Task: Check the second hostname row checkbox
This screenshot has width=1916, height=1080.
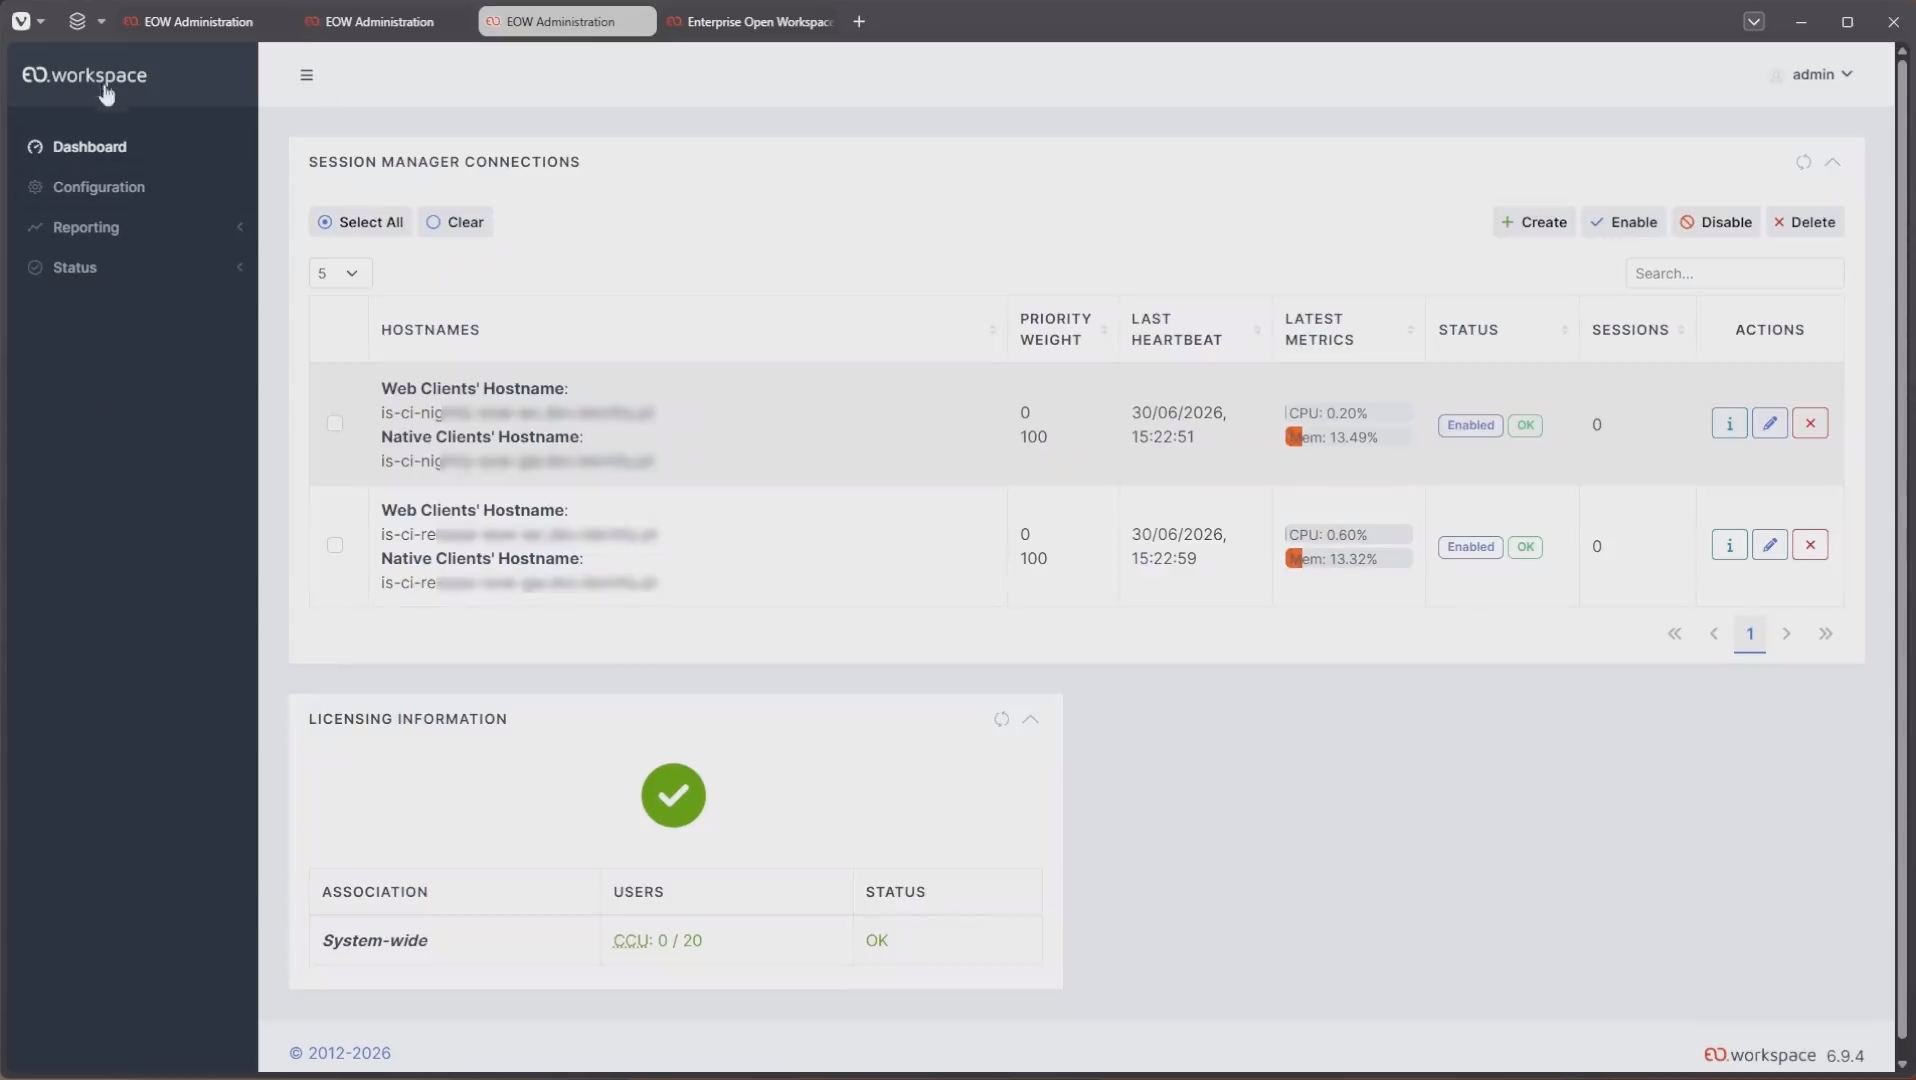Action: [x=335, y=545]
